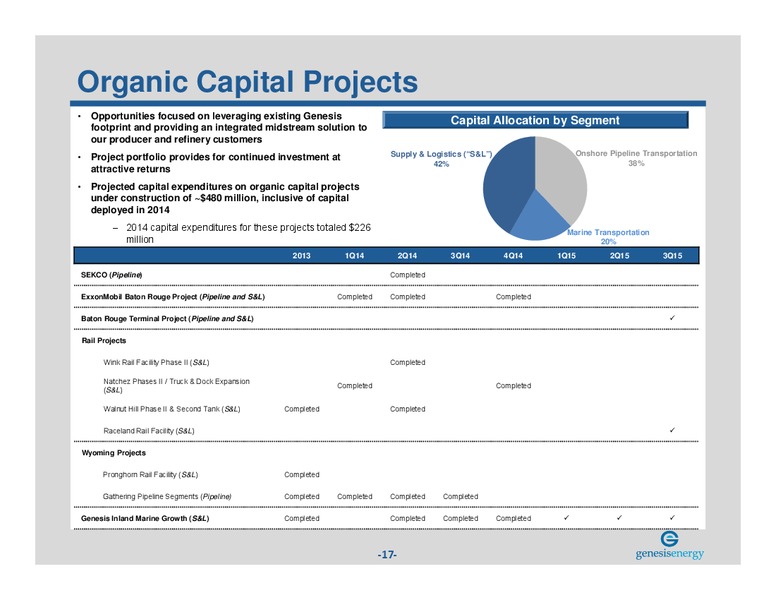Click the Natchez Phases II row label
The height and width of the screenshot is (600, 776).
(176, 386)
